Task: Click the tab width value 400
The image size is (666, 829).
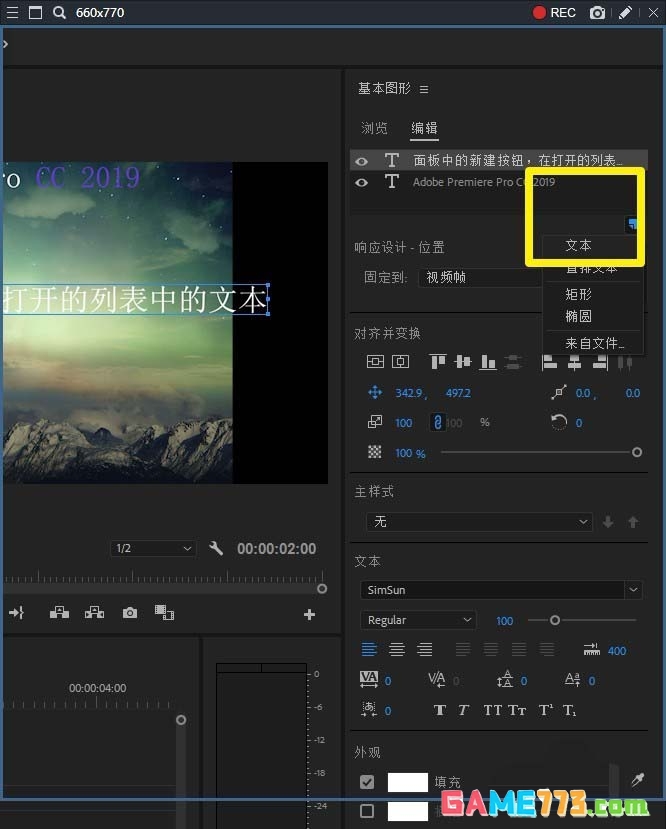Action: pyautogui.click(x=617, y=651)
